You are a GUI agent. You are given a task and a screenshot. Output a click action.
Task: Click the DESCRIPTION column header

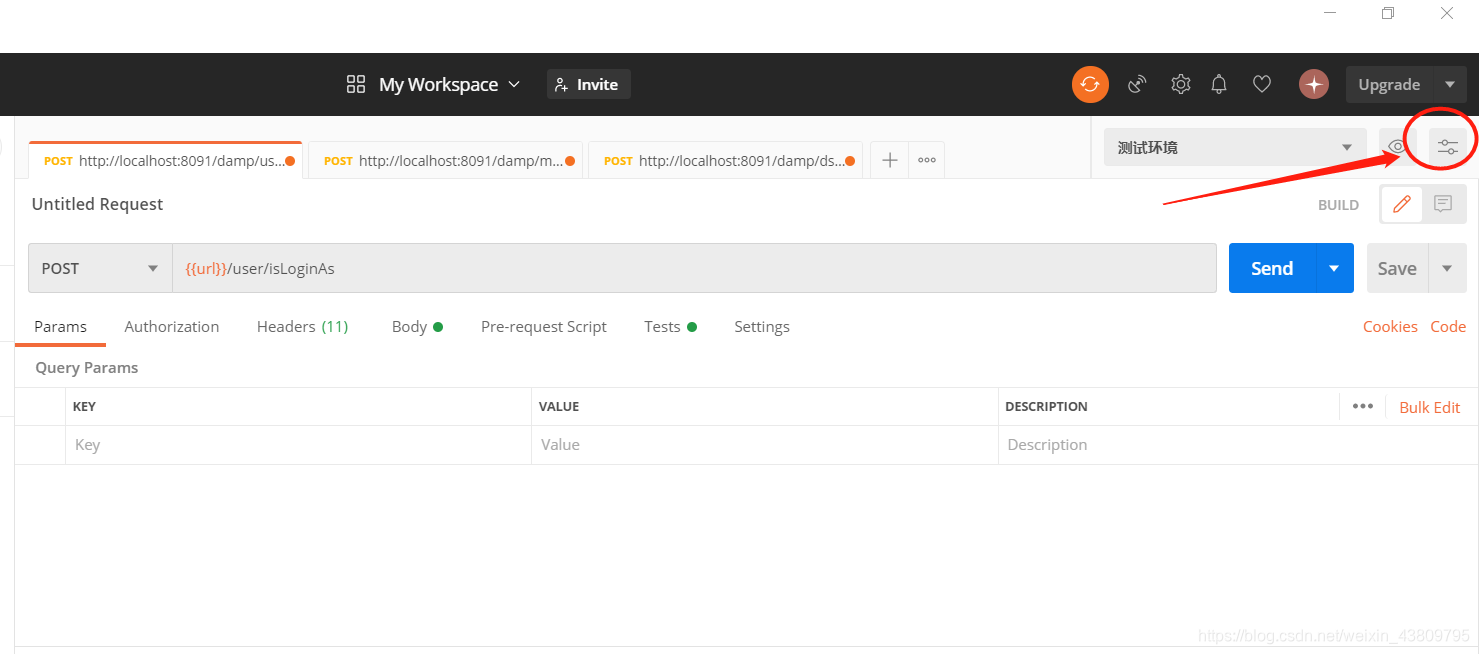(1046, 407)
